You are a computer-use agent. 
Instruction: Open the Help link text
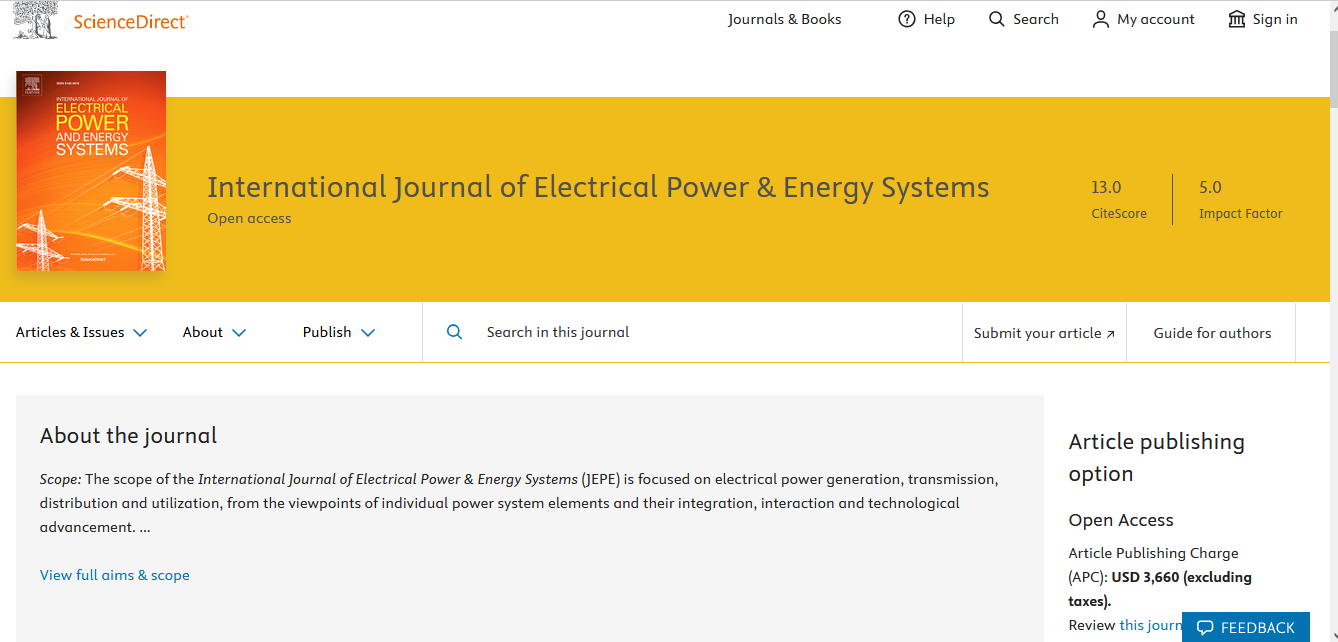[x=939, y=19]
